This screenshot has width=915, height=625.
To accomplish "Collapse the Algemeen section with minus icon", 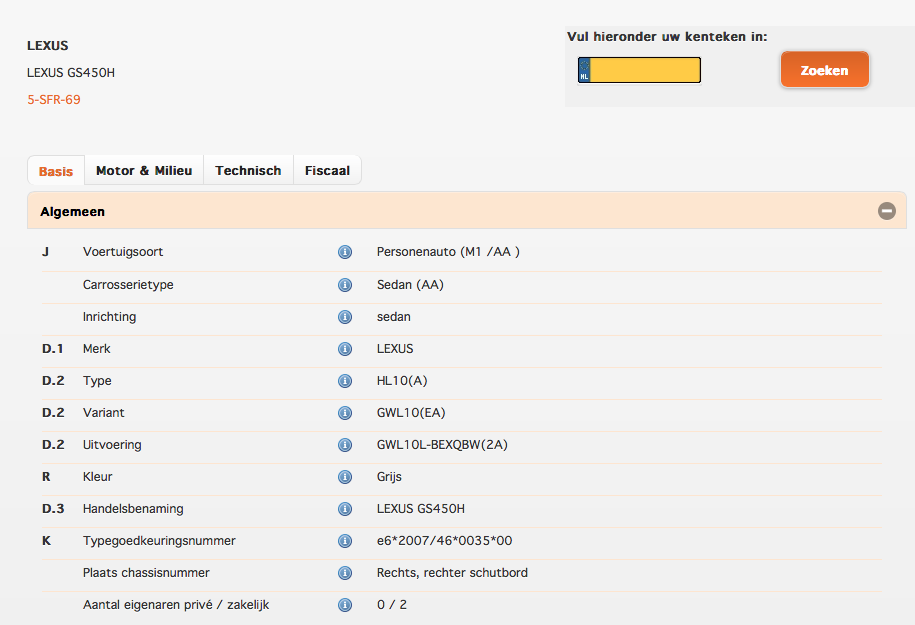I will pyautogui.click(x=886, y=211).
